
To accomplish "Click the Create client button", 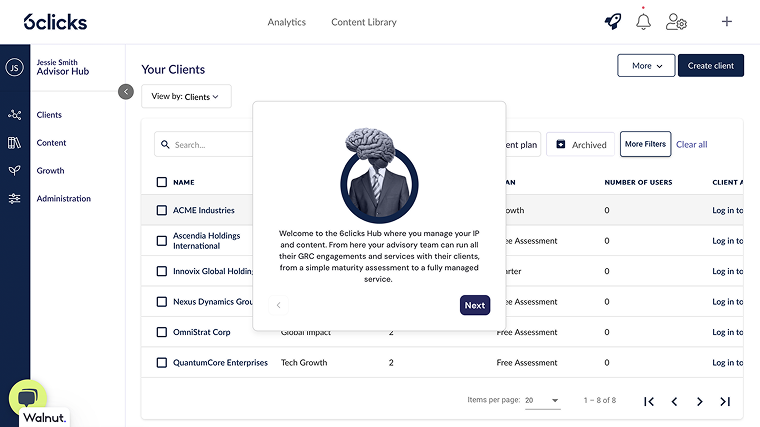I will click(x=711, y=65).
